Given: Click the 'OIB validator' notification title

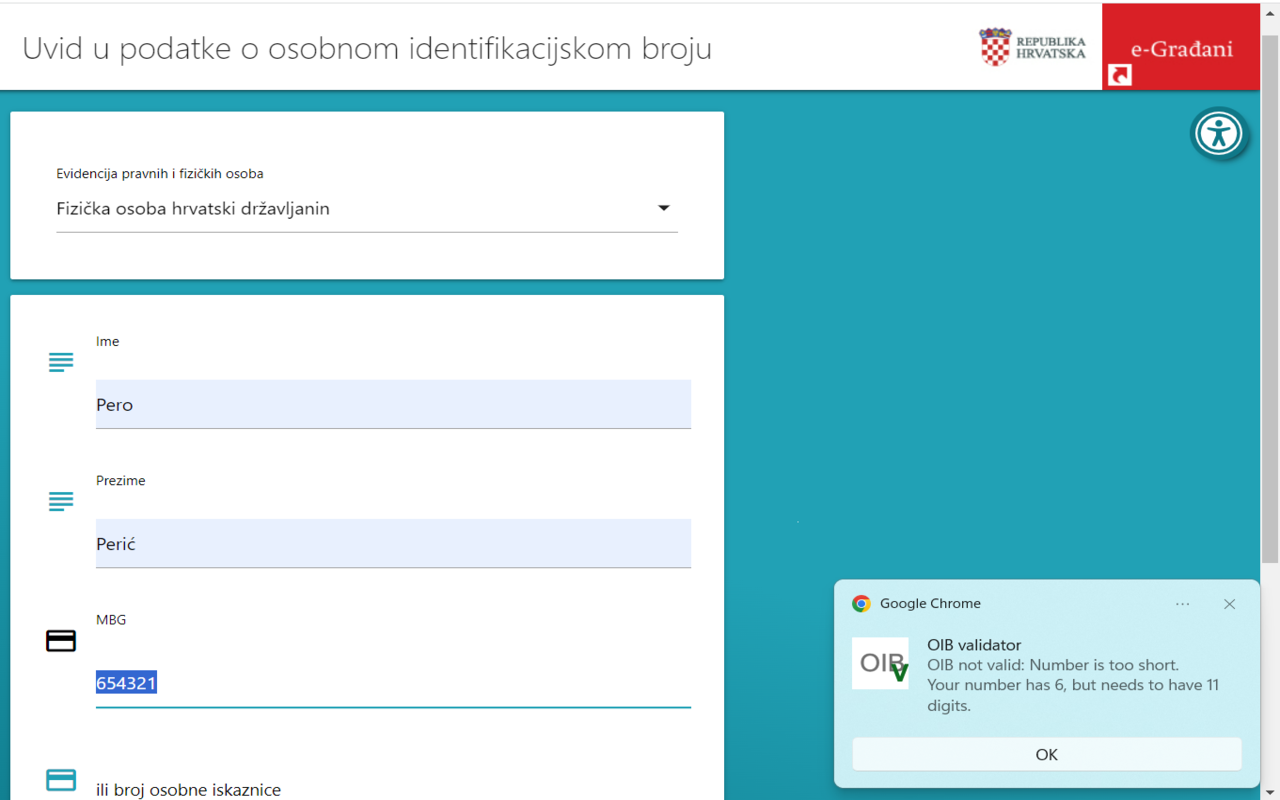Looking at the screenshot, I should point(974,645).
